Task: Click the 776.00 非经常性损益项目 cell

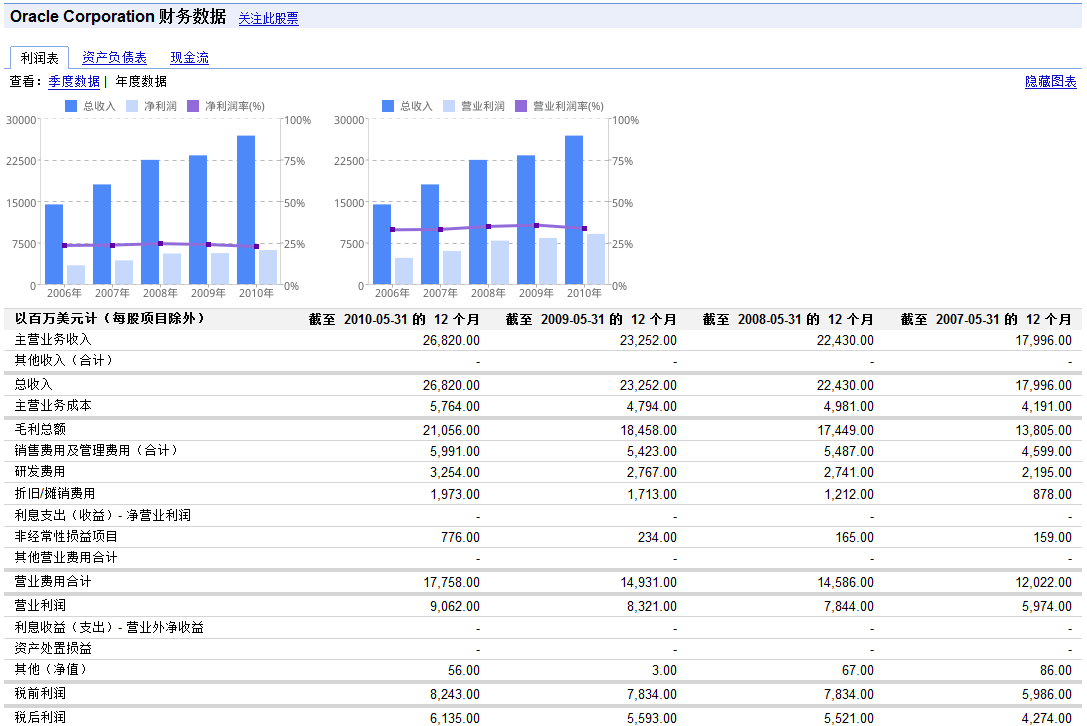Action: coord(460,537)
